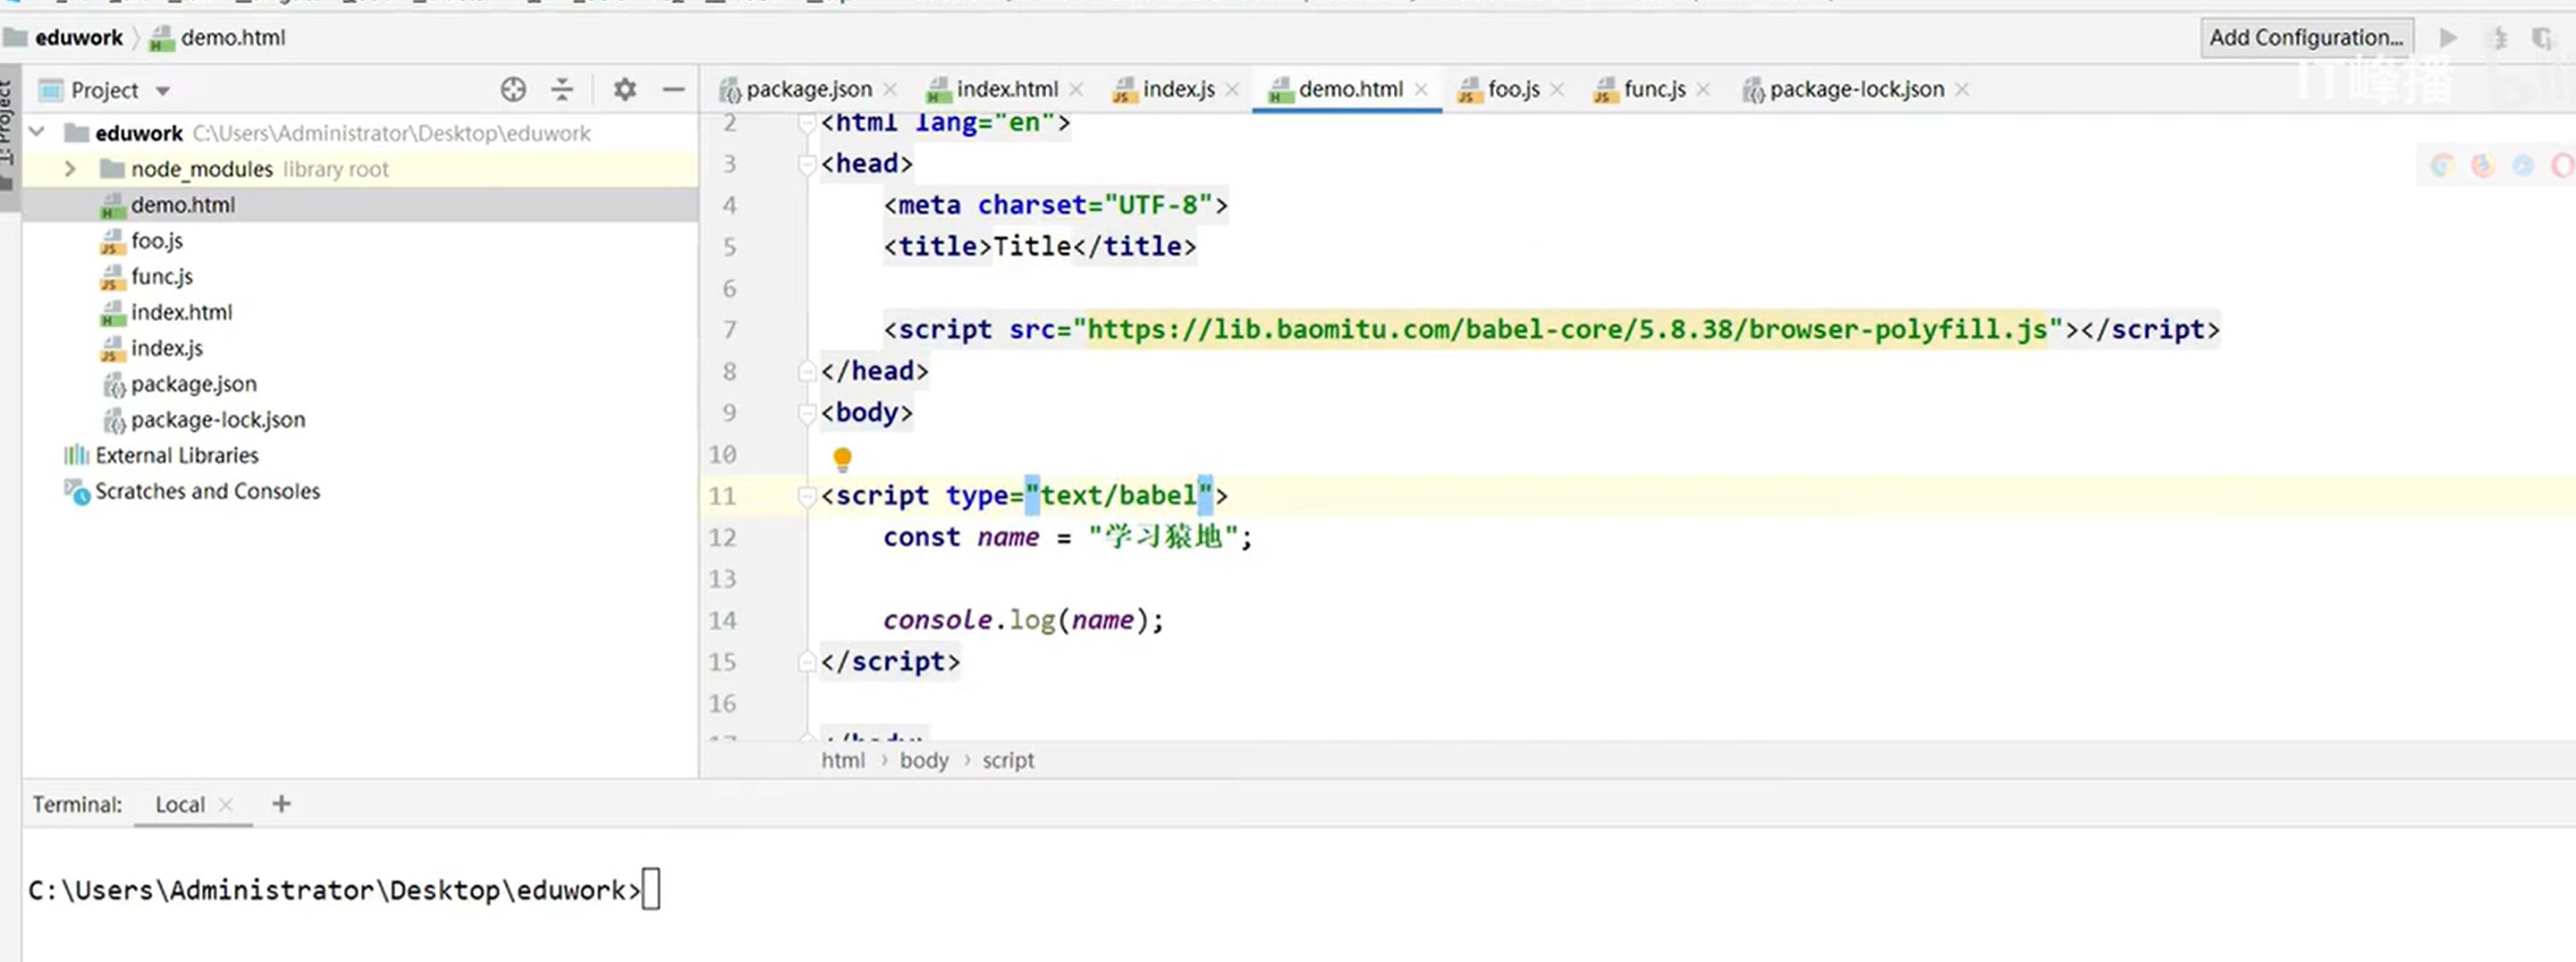This screenshot has height=962, width=2576.
Task: Click the locate/scroll from source icon
Action: point(513,90)
